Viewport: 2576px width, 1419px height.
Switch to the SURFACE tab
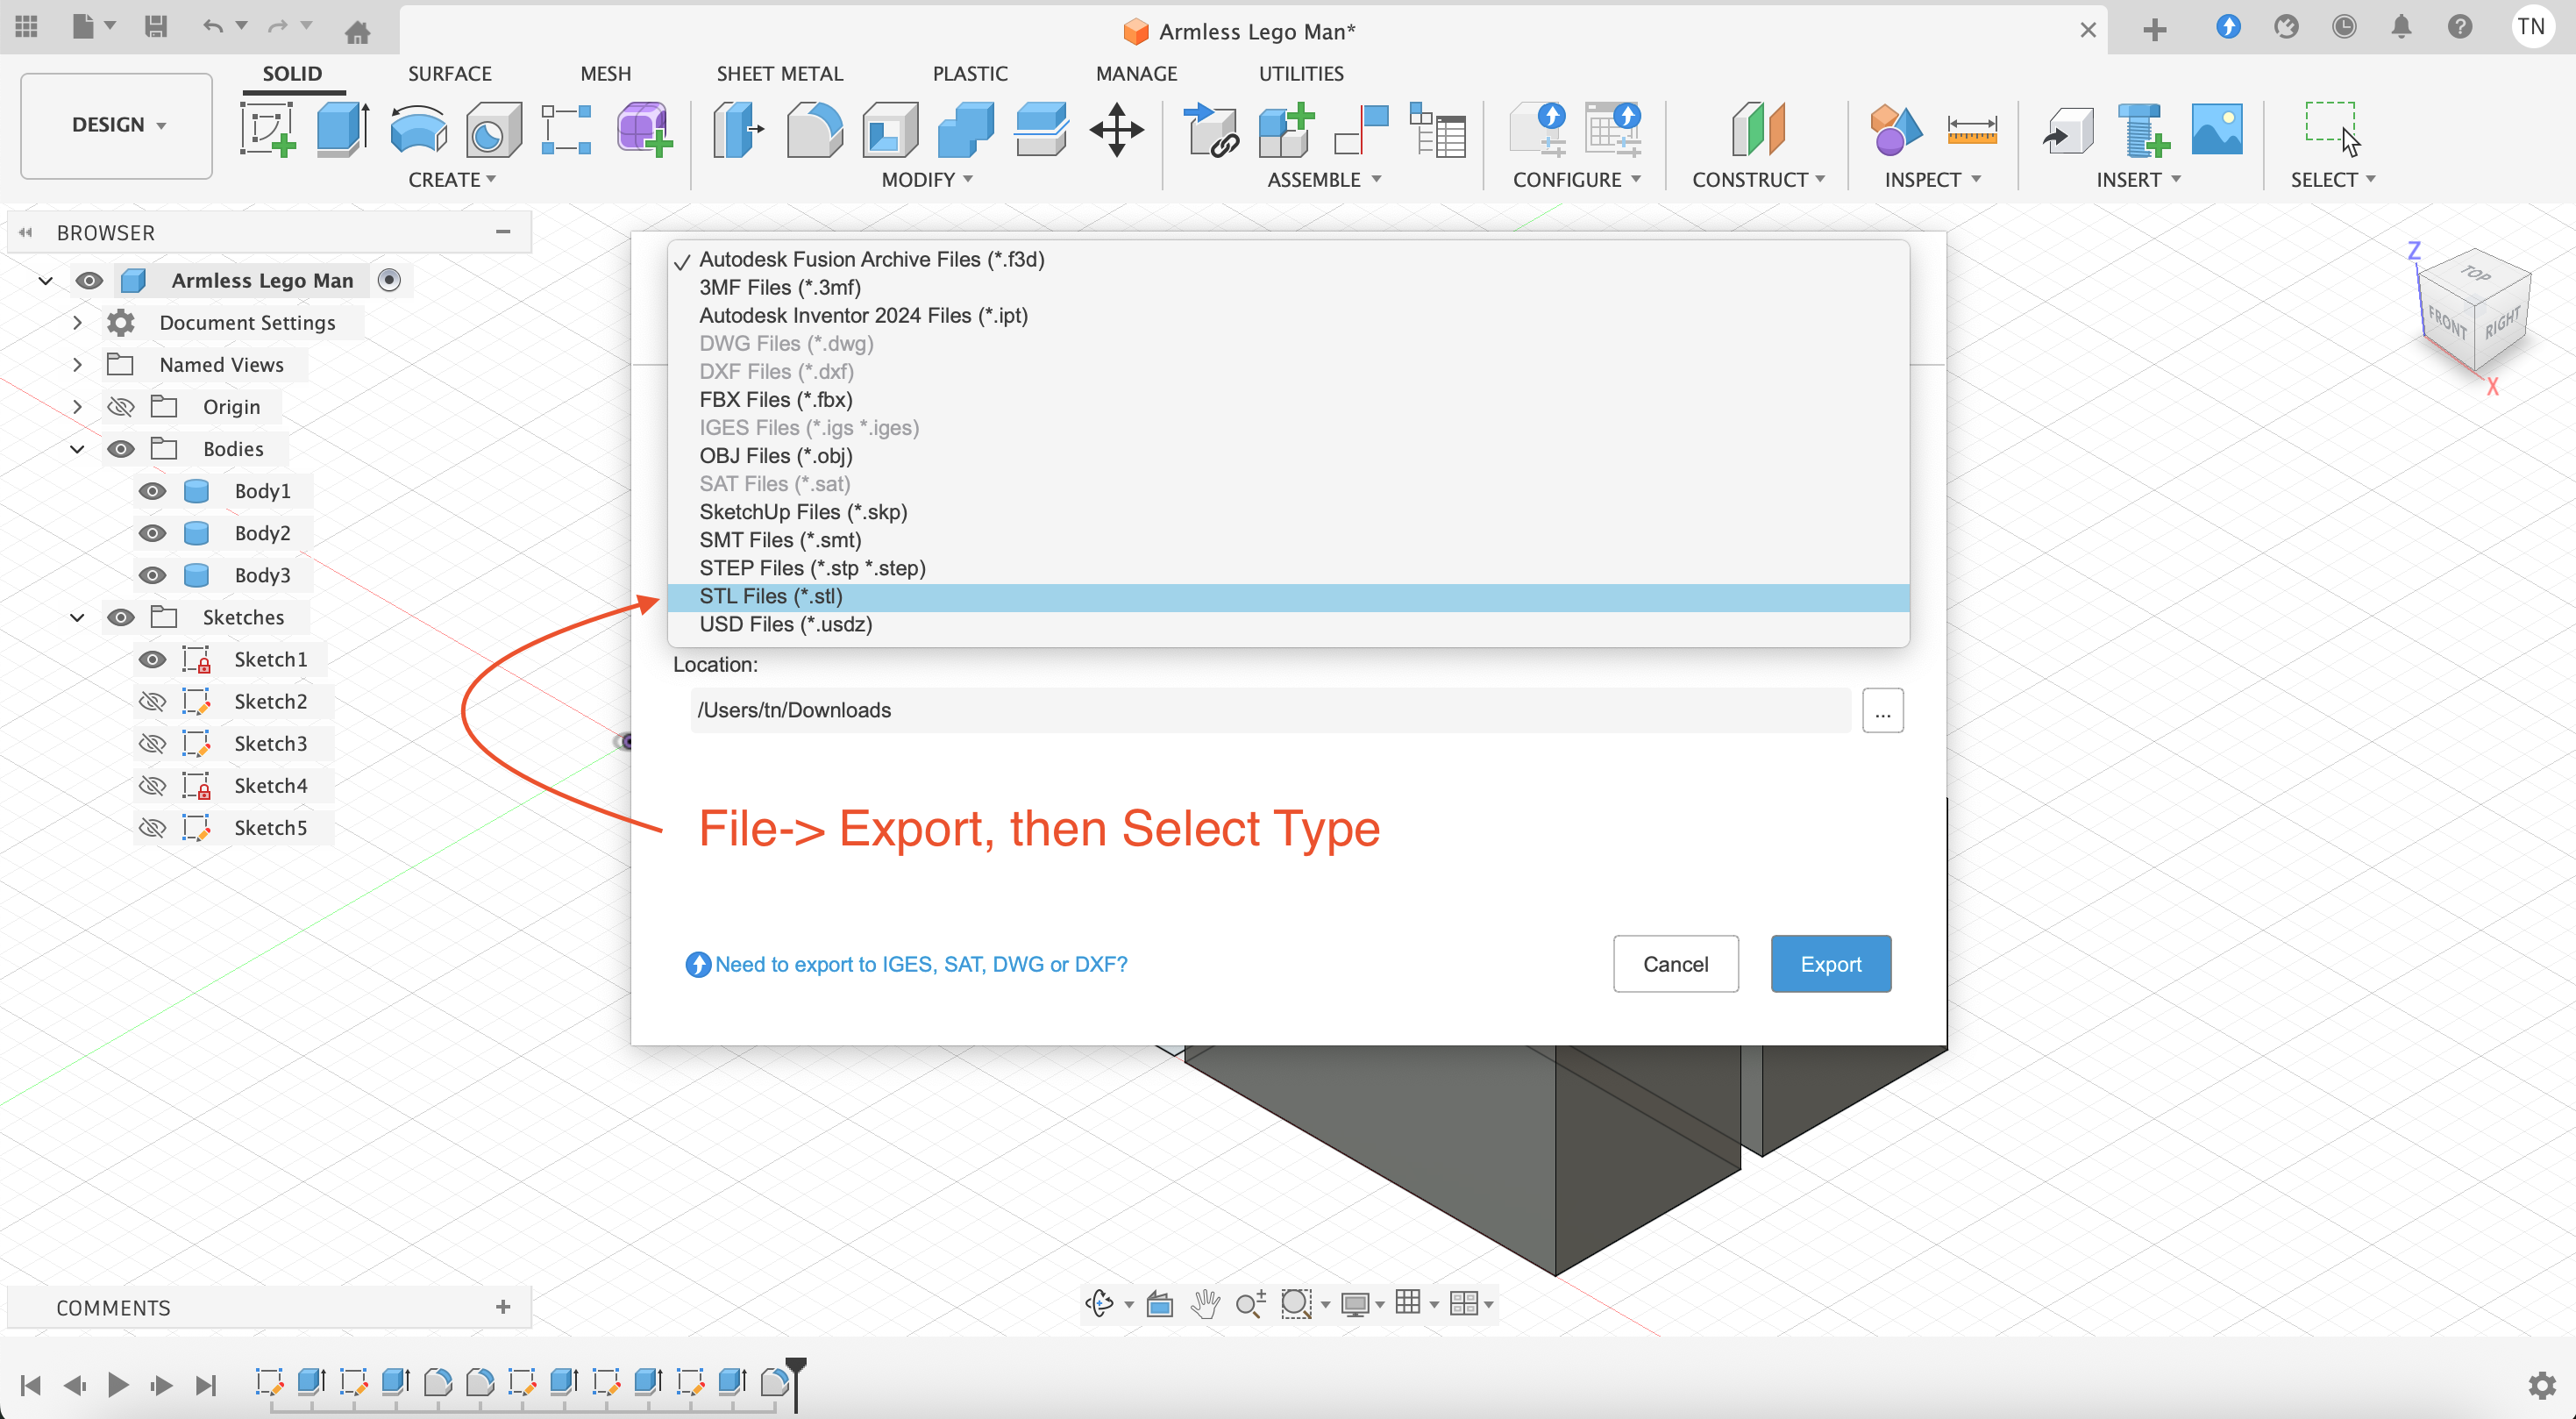[449, 73]
